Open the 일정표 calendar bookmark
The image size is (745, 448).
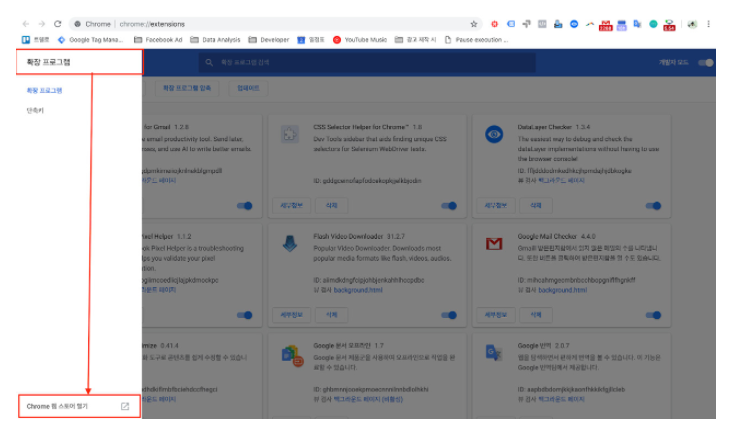311,40
